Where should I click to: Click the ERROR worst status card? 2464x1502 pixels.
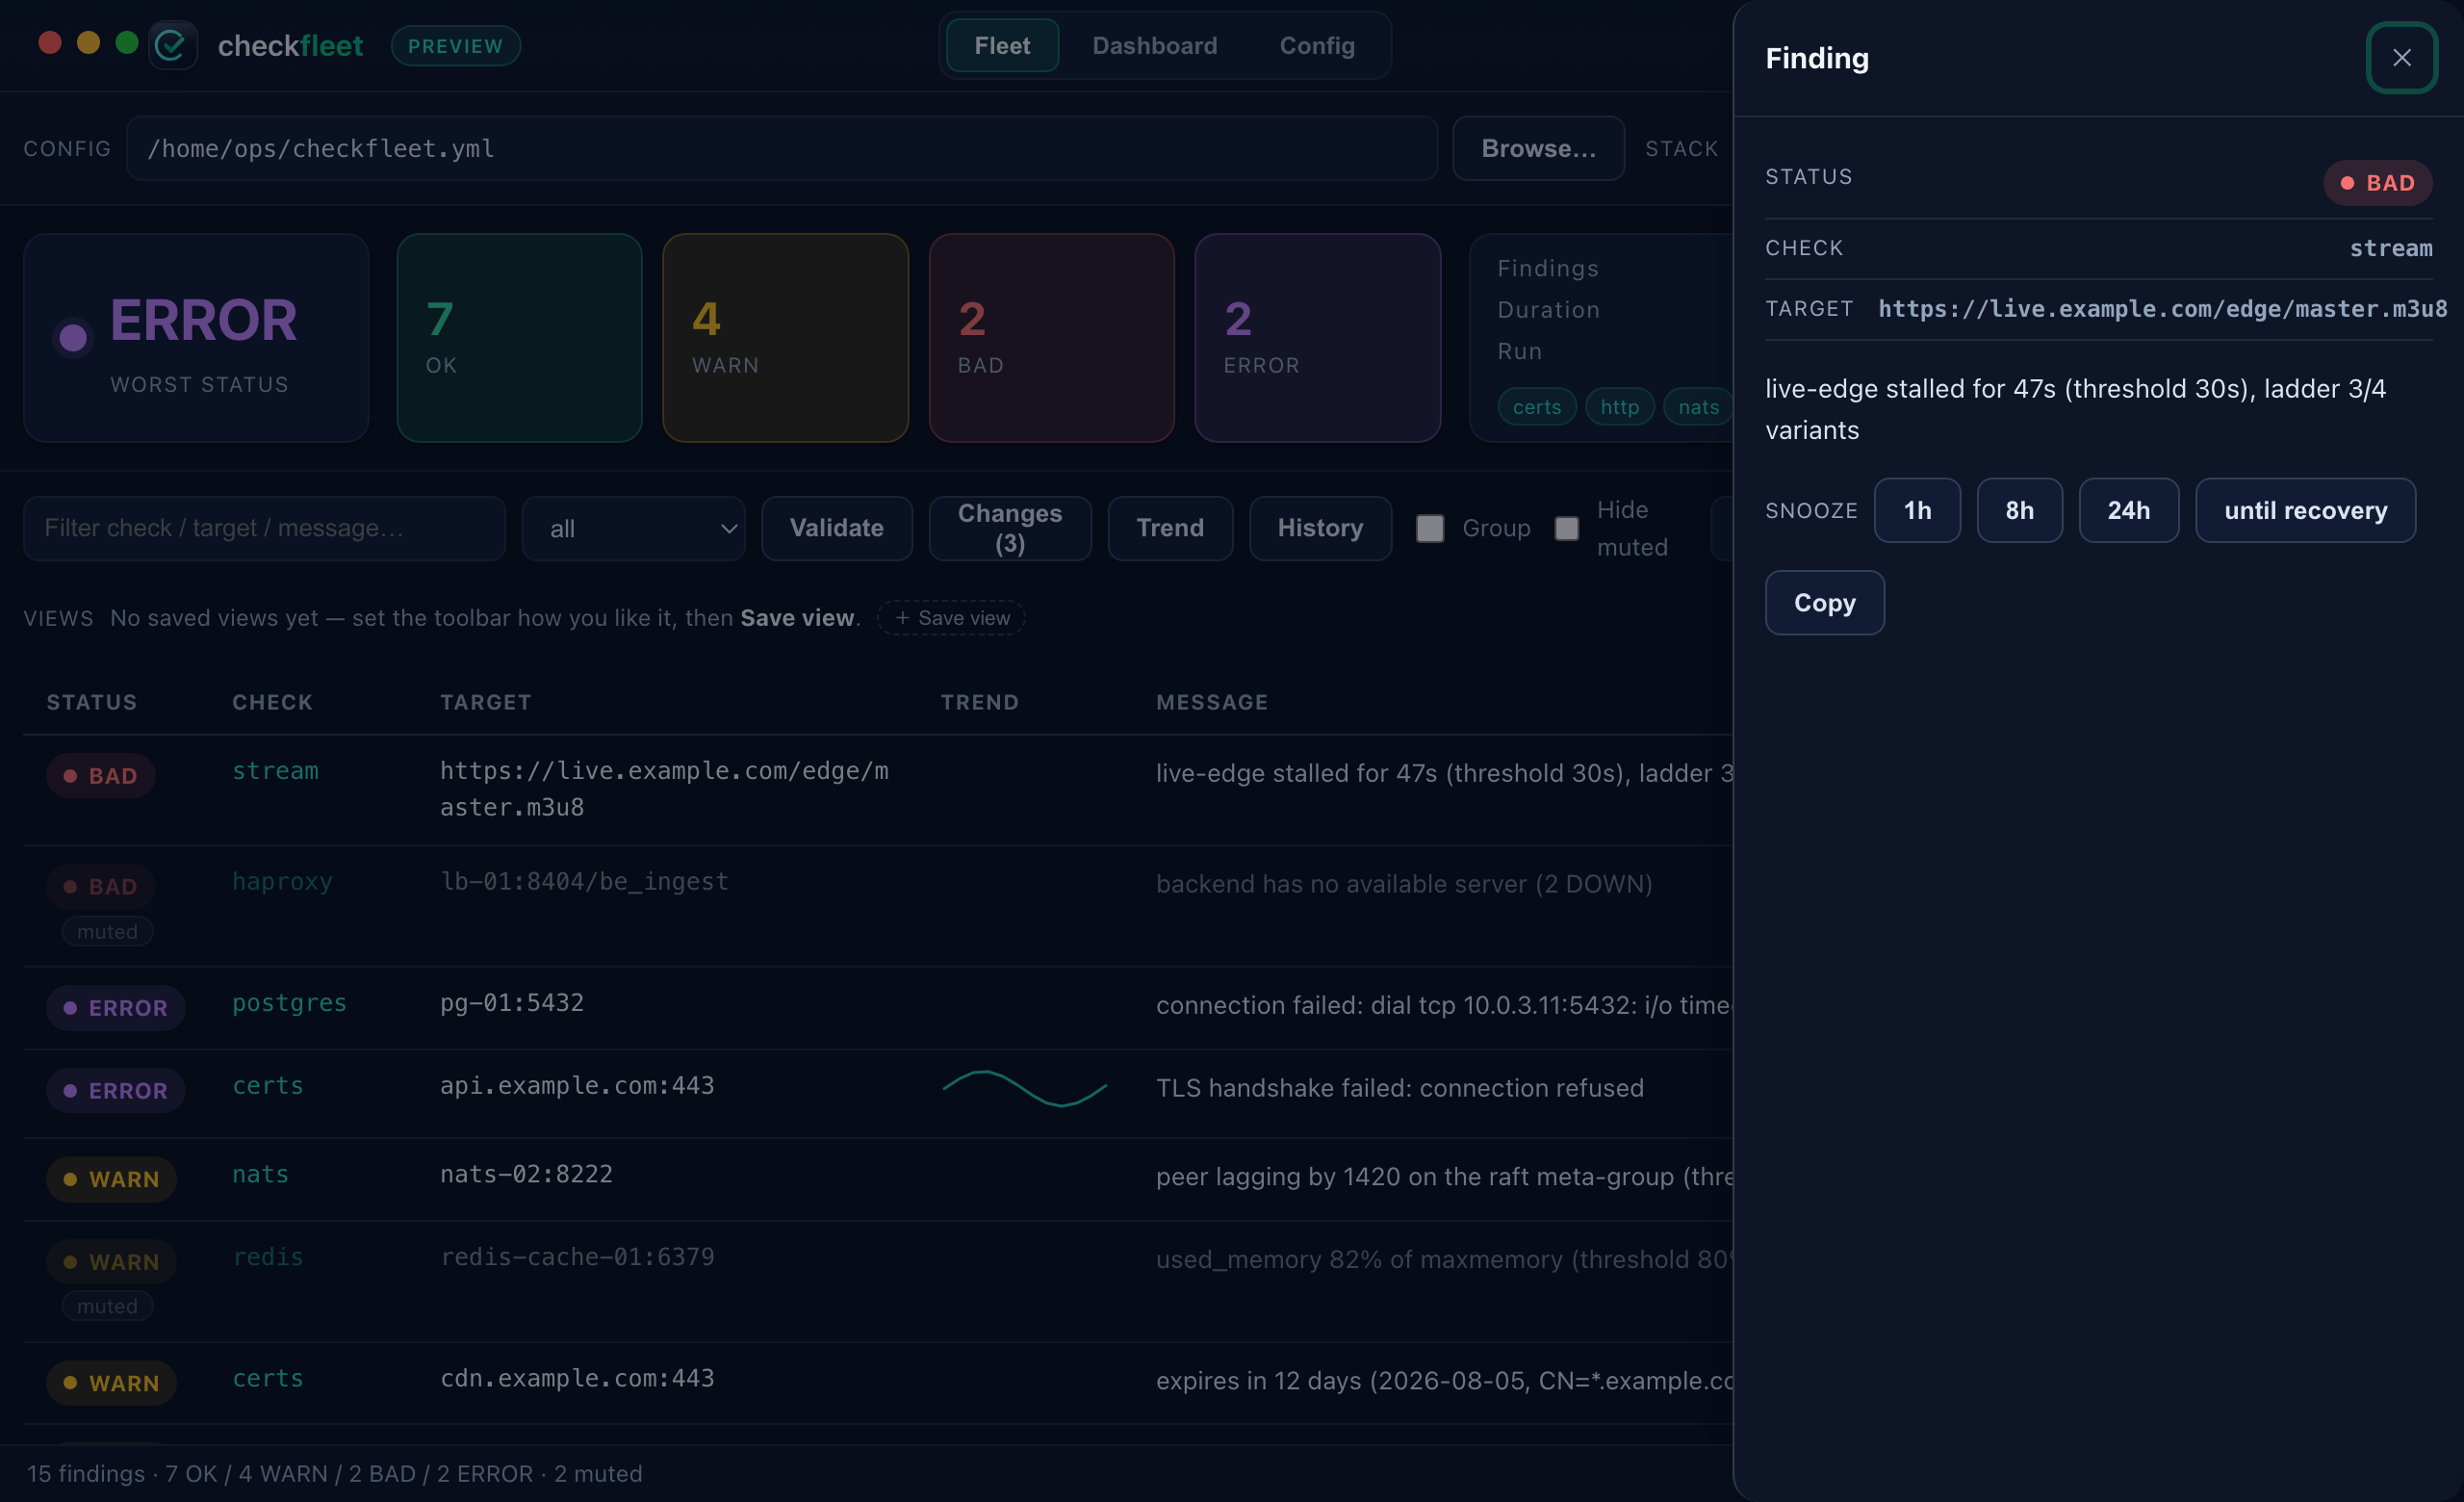coord(196,338)
